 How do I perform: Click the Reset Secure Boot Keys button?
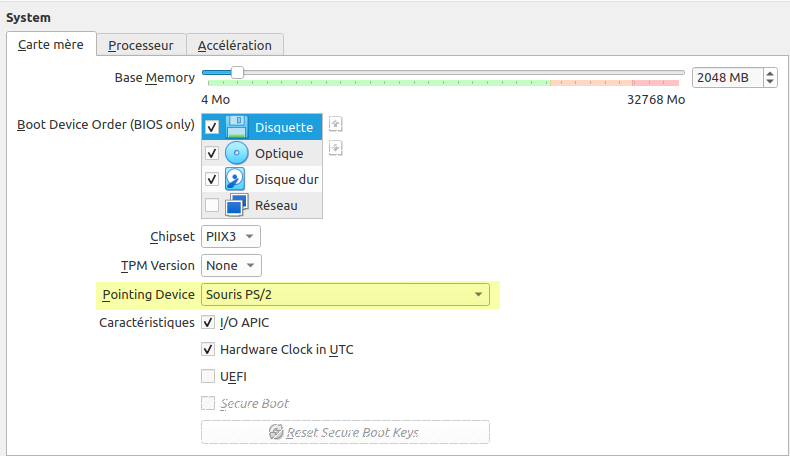tap(345, 432)
